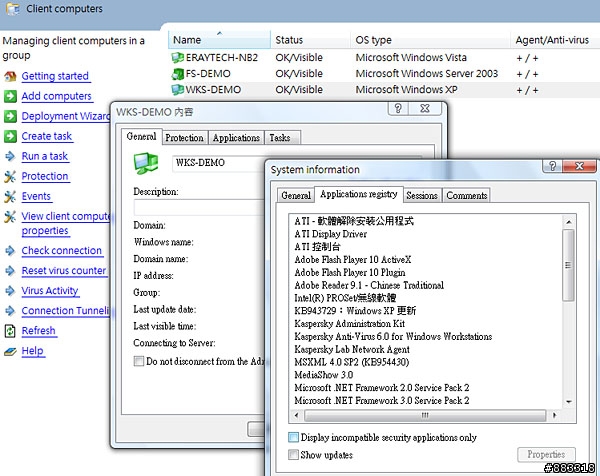Open the Comments tab
This screenshot has width=600, height=476.
pos(466,195)
